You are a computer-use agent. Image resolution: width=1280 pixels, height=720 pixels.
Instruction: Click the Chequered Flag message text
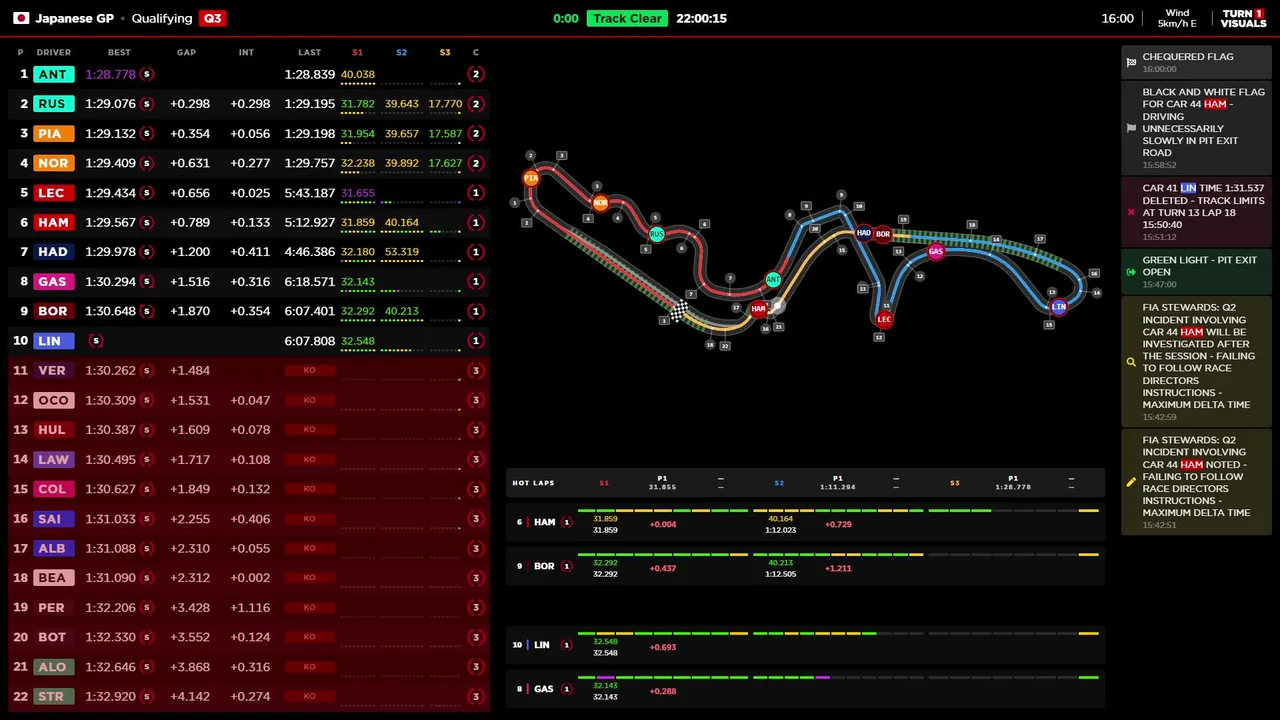point(1188,57)
